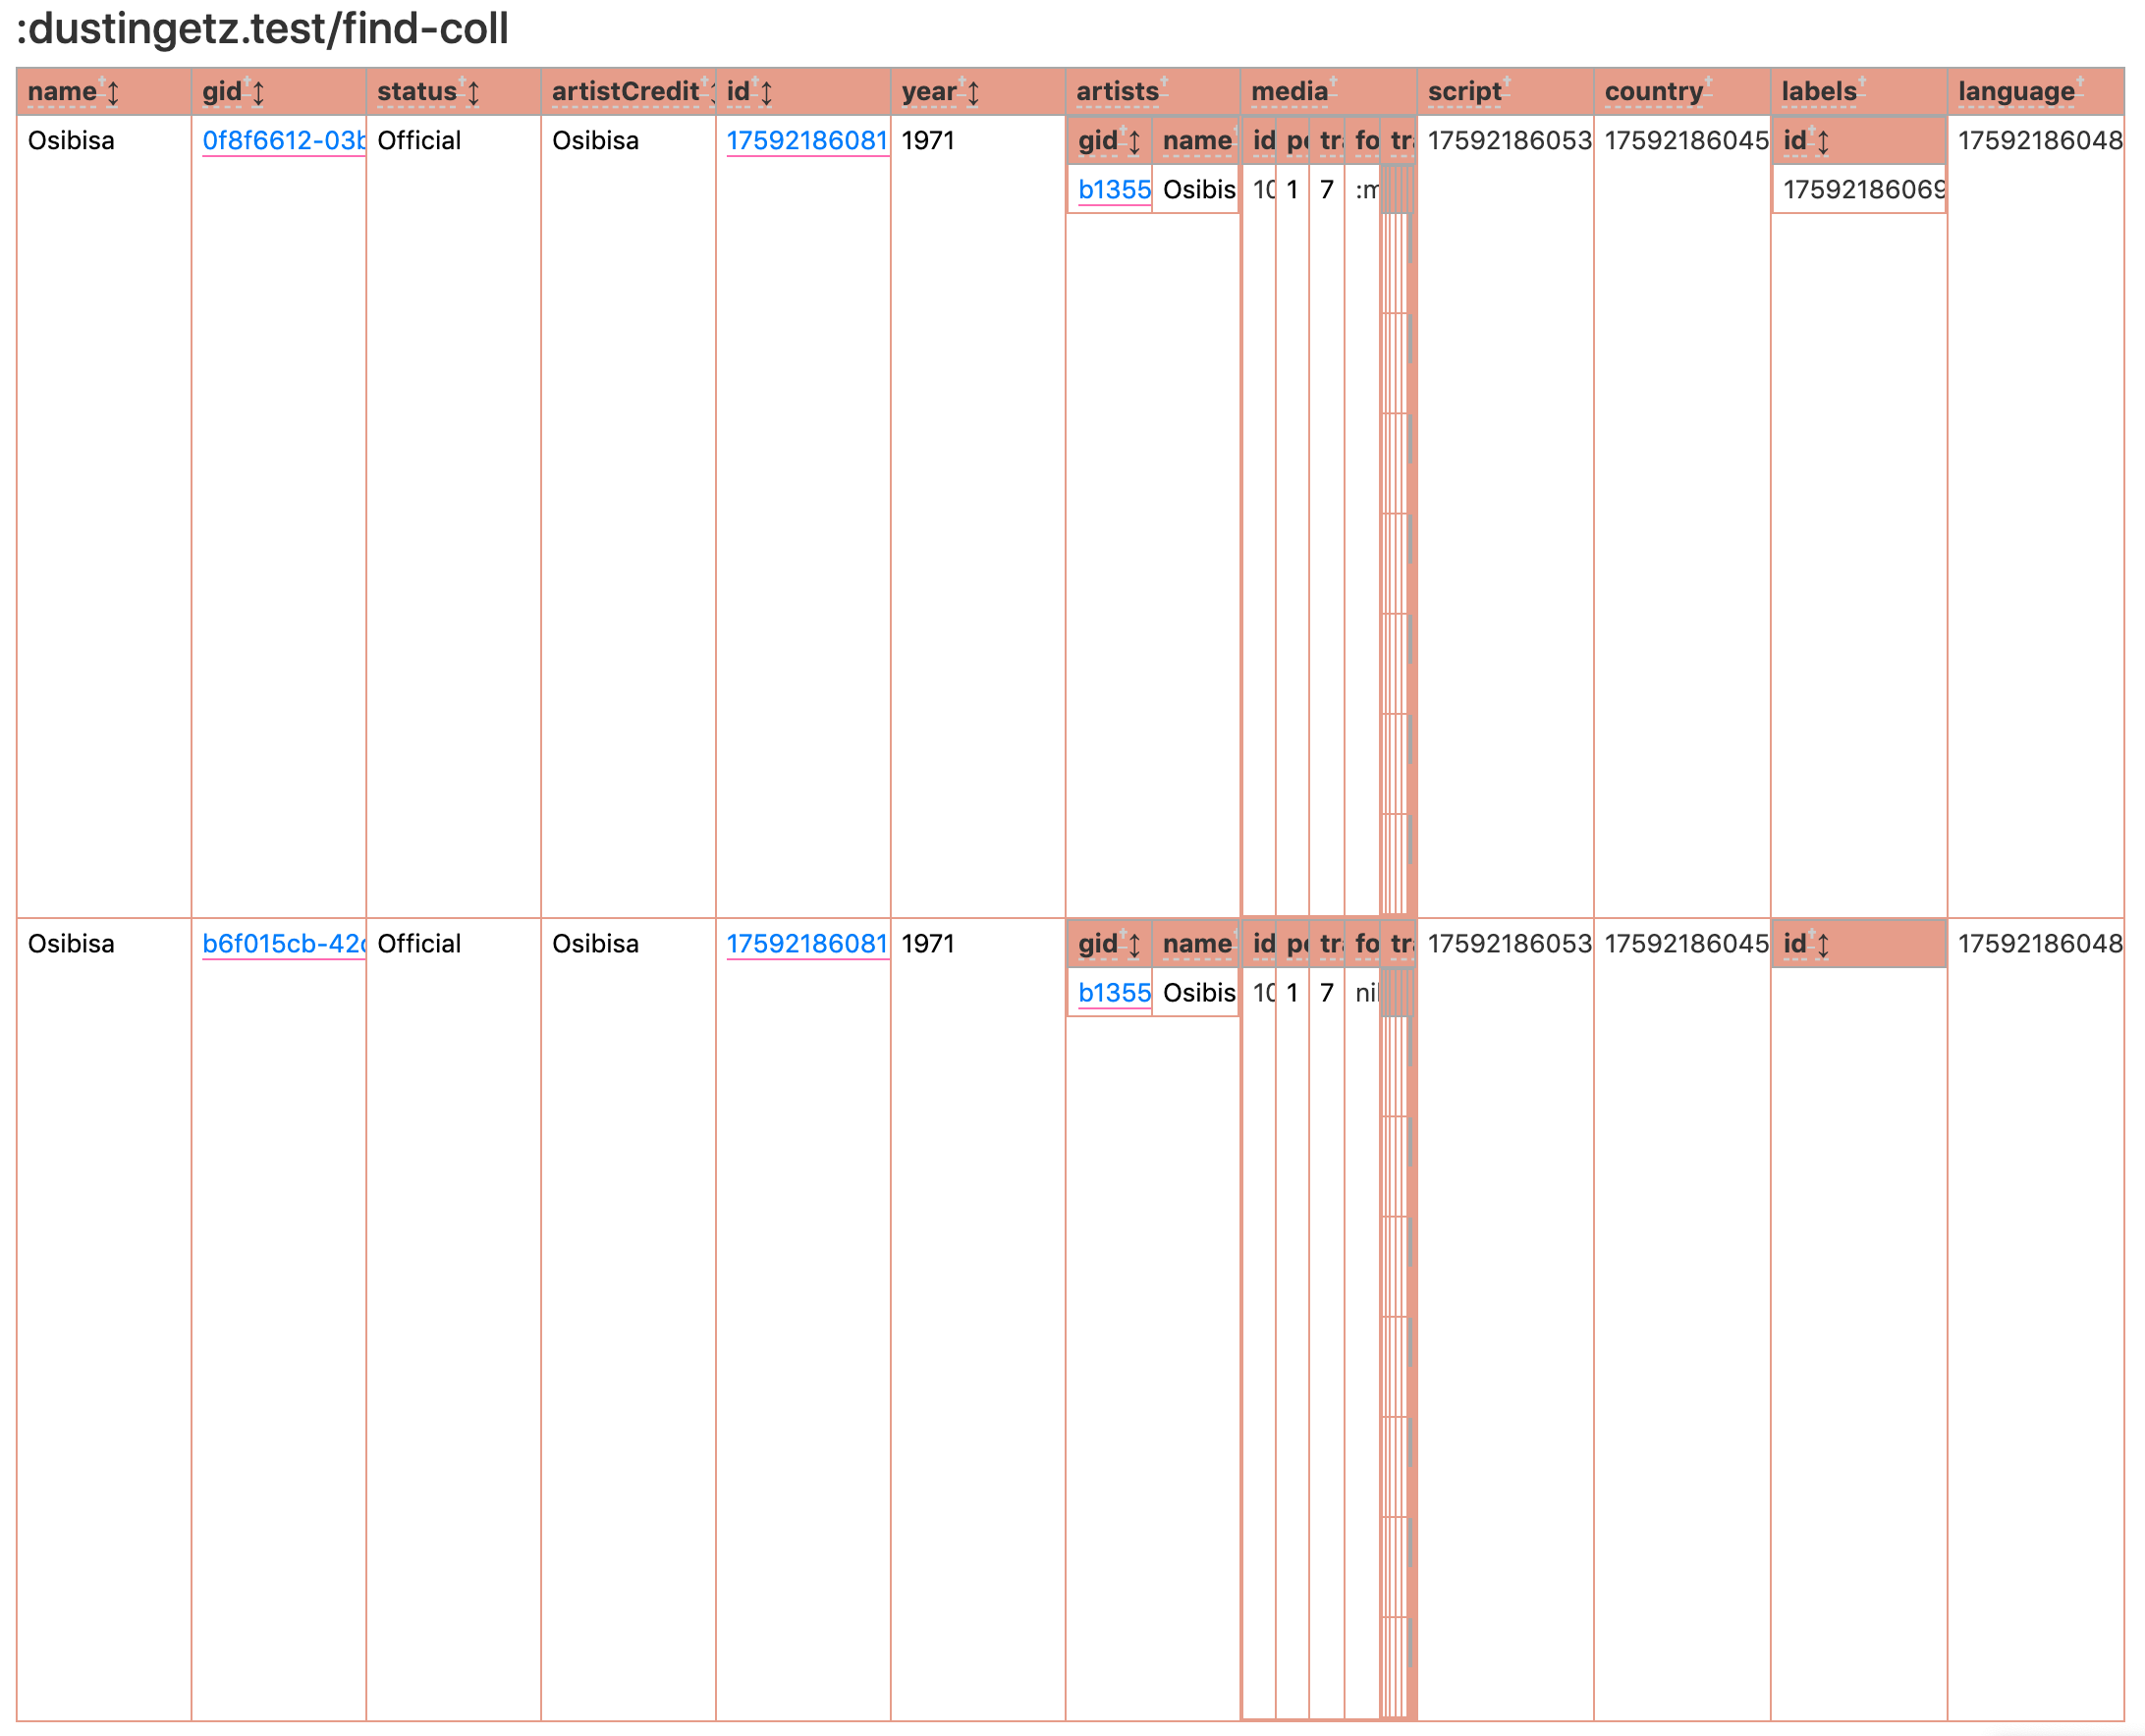This screenshot has height=1736, width=2145.
Task: Sort by status using its arrow icon
Action: pos(473,93)
